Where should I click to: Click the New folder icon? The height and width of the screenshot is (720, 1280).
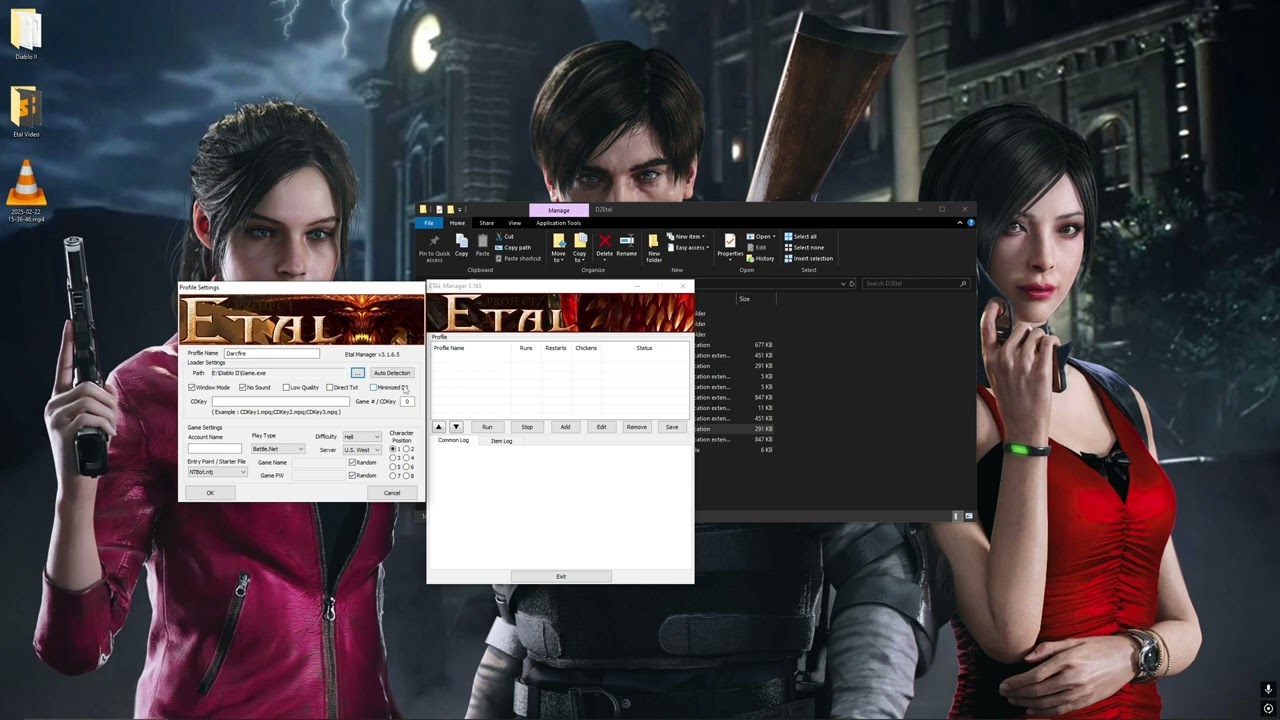click(x=654, y=248)
